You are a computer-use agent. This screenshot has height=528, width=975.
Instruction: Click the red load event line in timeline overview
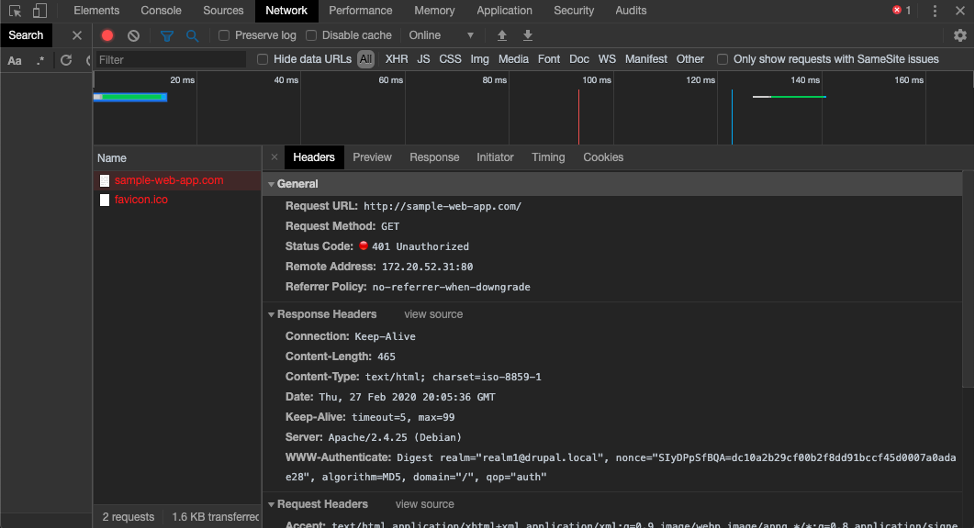point(578,116)
